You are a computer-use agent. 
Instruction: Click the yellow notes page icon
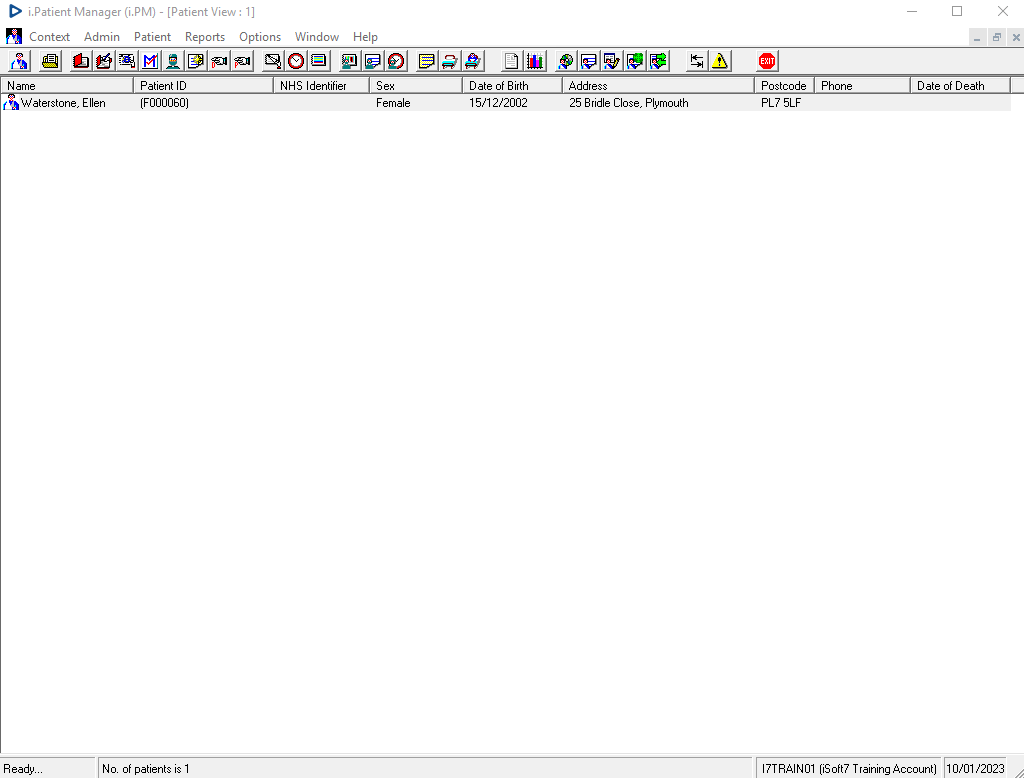pos(426,61)
